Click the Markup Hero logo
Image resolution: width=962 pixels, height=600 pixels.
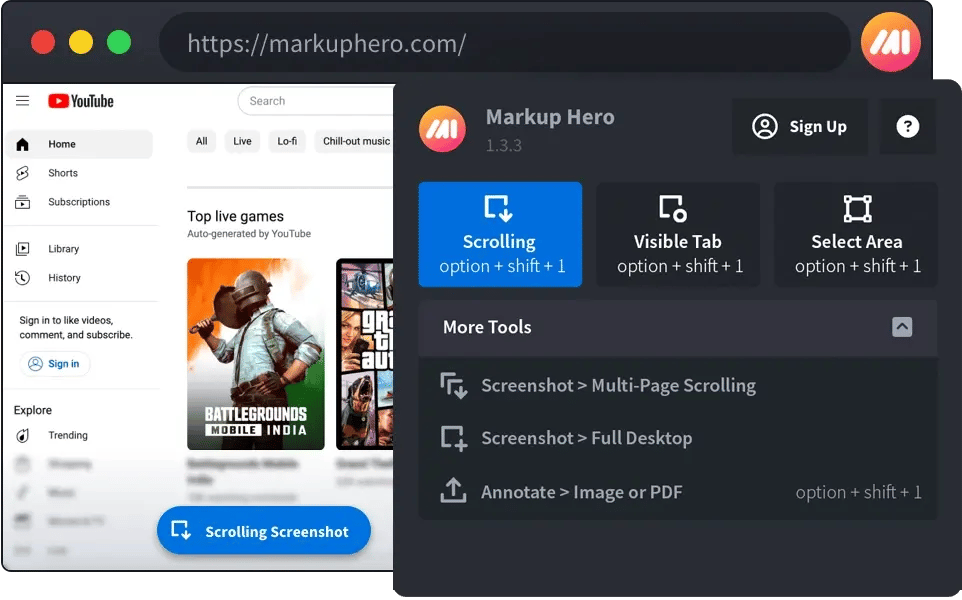point(442,128)
